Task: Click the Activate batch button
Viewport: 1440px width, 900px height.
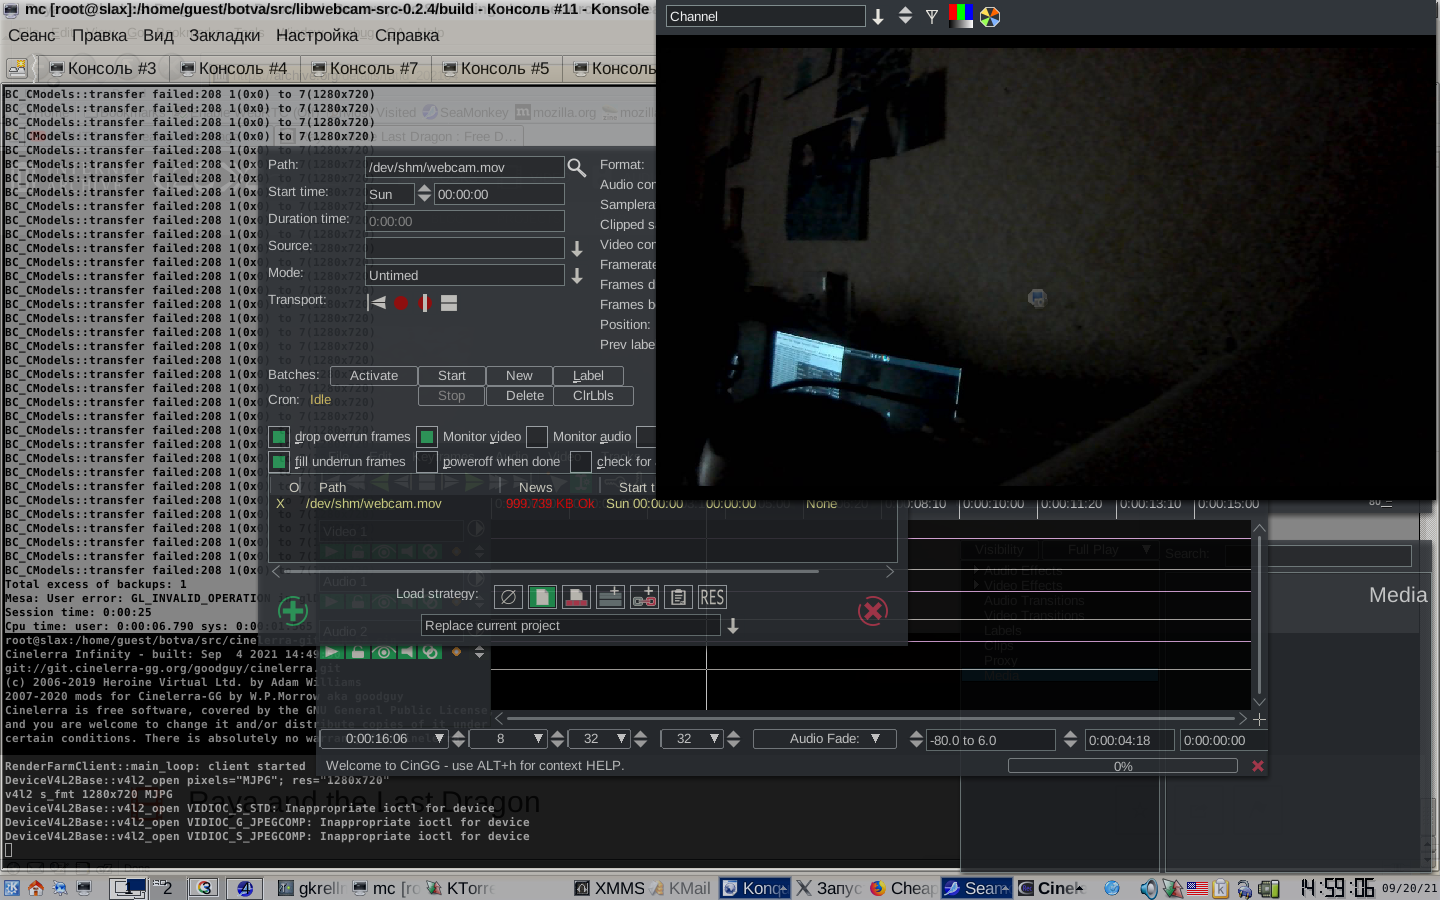Action: point(374,376)
